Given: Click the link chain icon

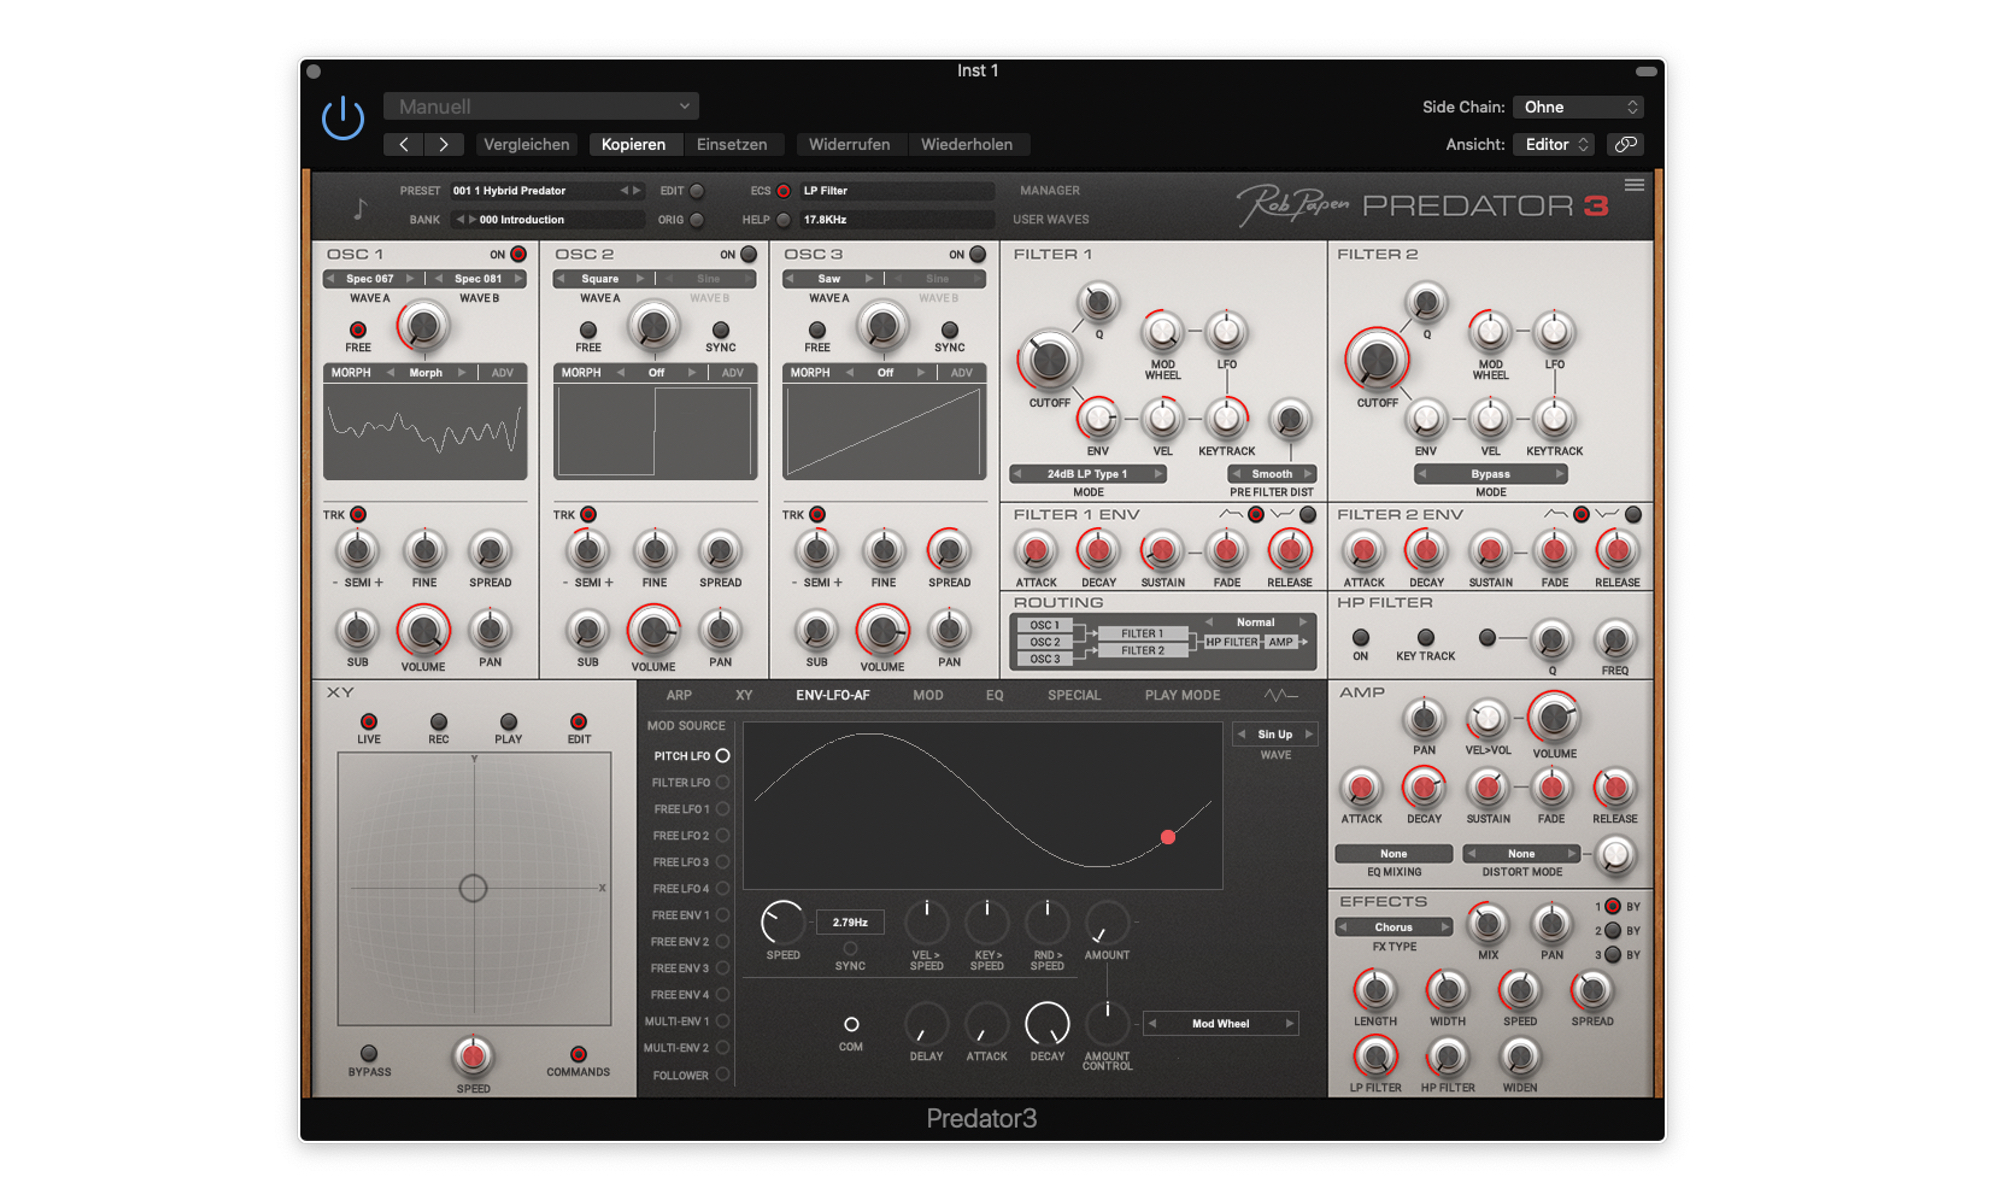Looking at the screenshot, I should 1626,144.
